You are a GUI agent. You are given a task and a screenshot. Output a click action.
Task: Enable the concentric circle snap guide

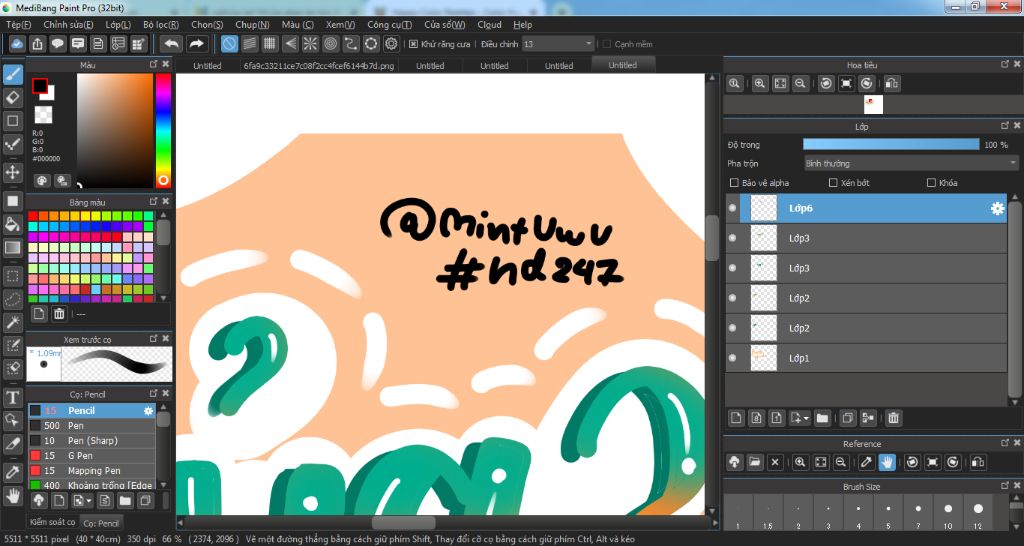(330, 44)
